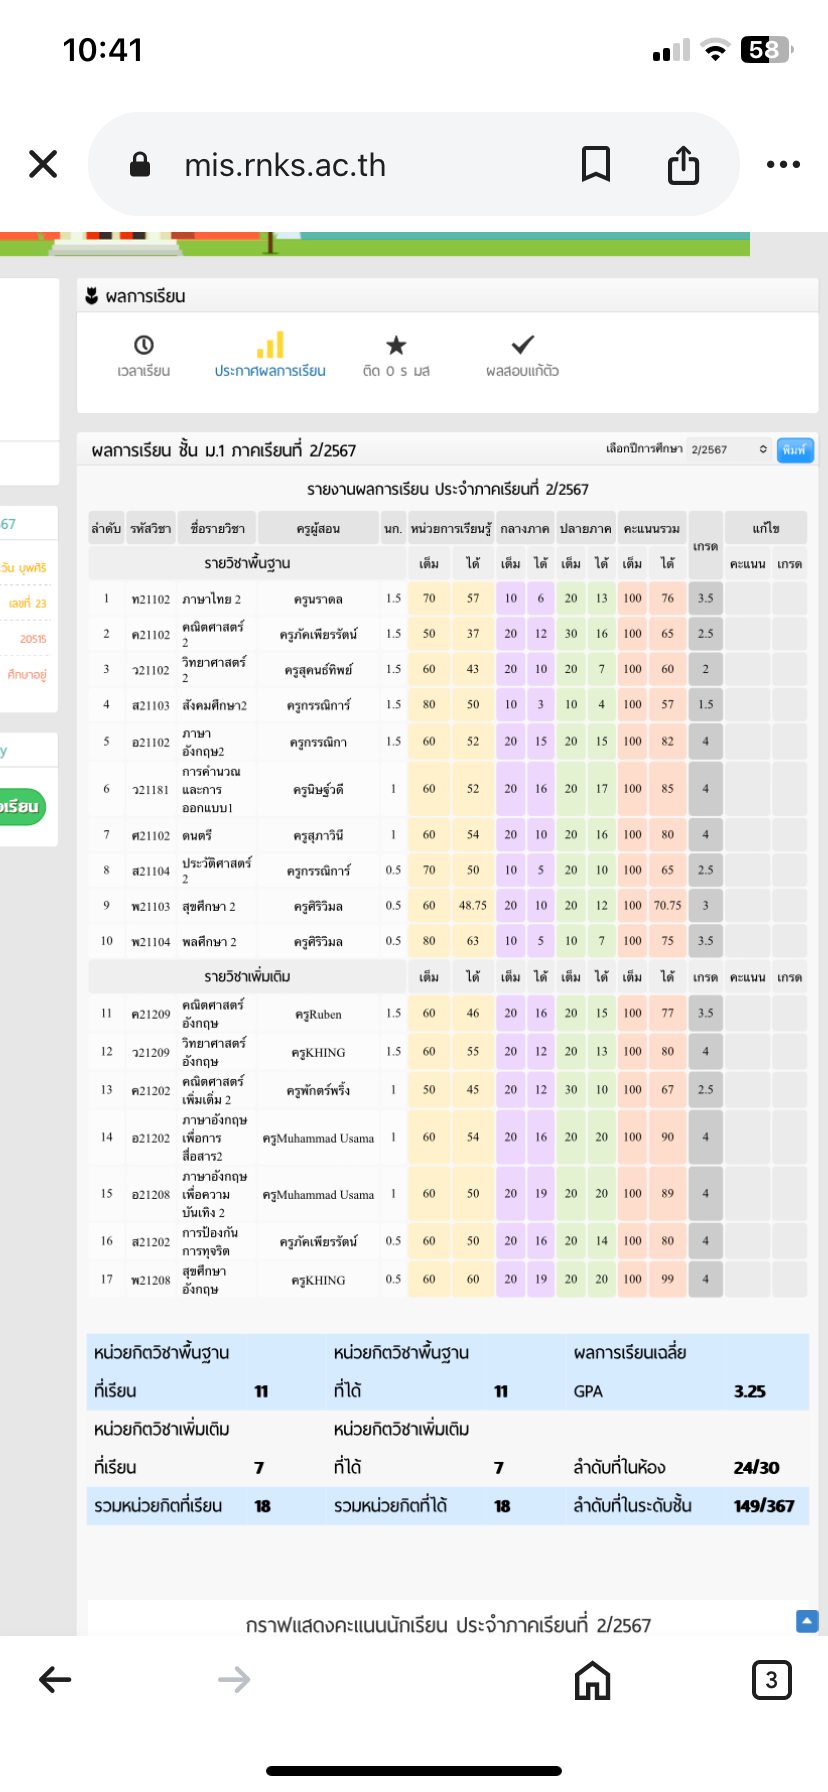Tap the battery indicator showing 58
The width and height of the screenshot is (828, 1792).
pyautogui.click(x=767, y=50)
